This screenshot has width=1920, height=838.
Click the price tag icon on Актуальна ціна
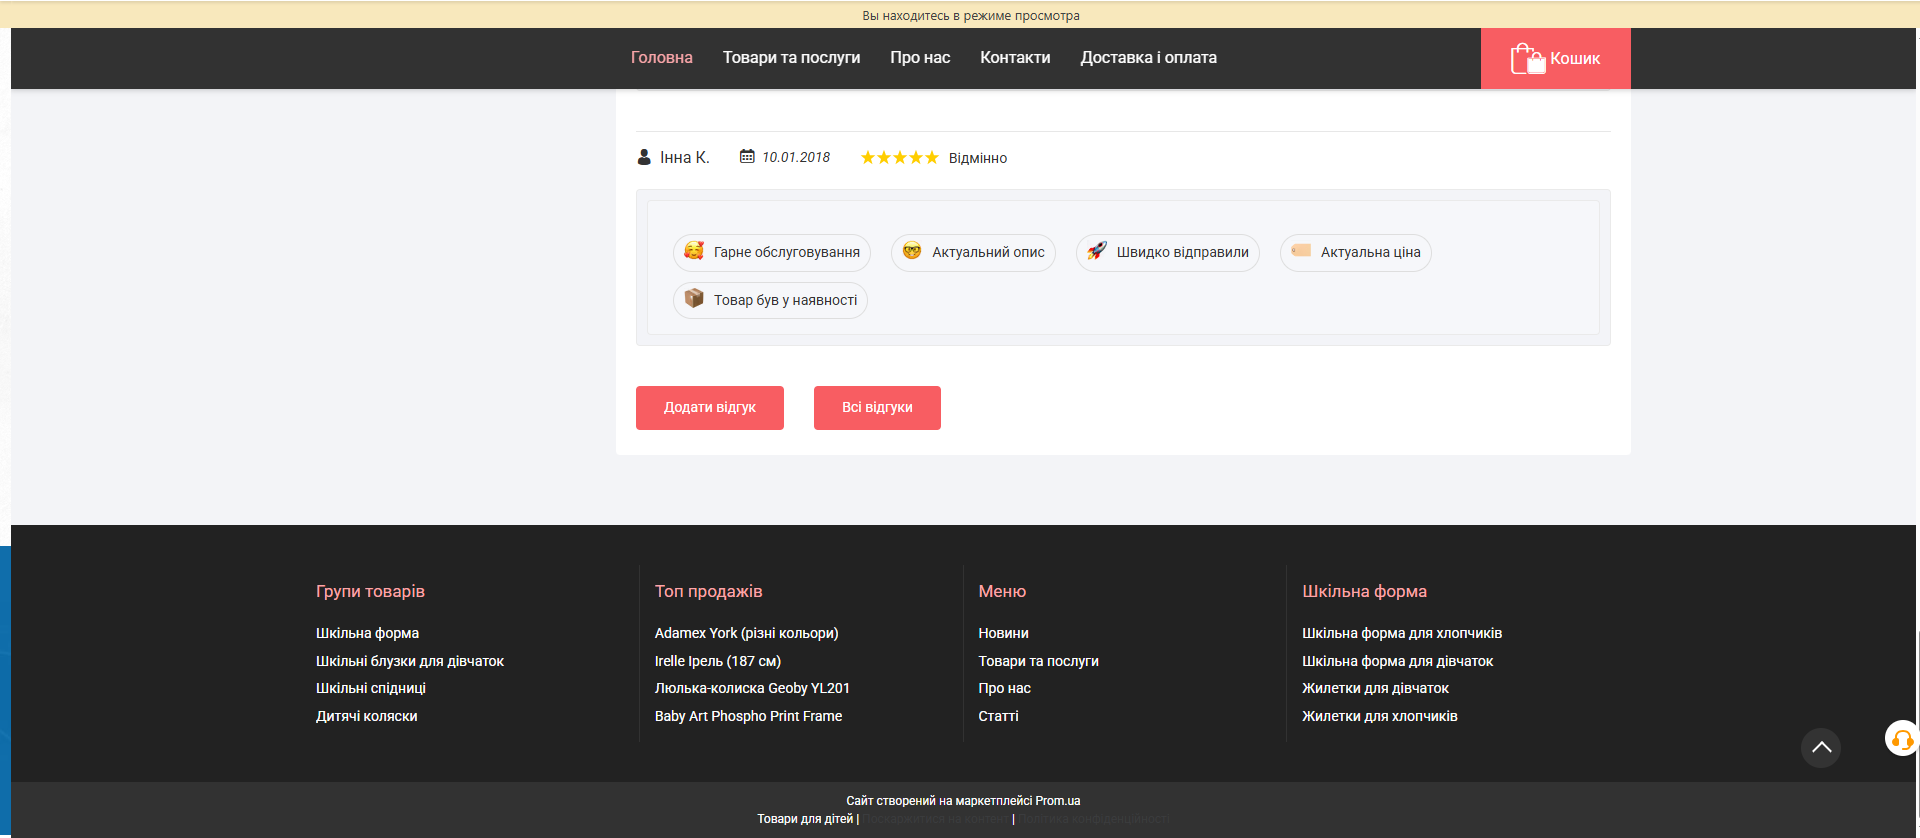1301,251
